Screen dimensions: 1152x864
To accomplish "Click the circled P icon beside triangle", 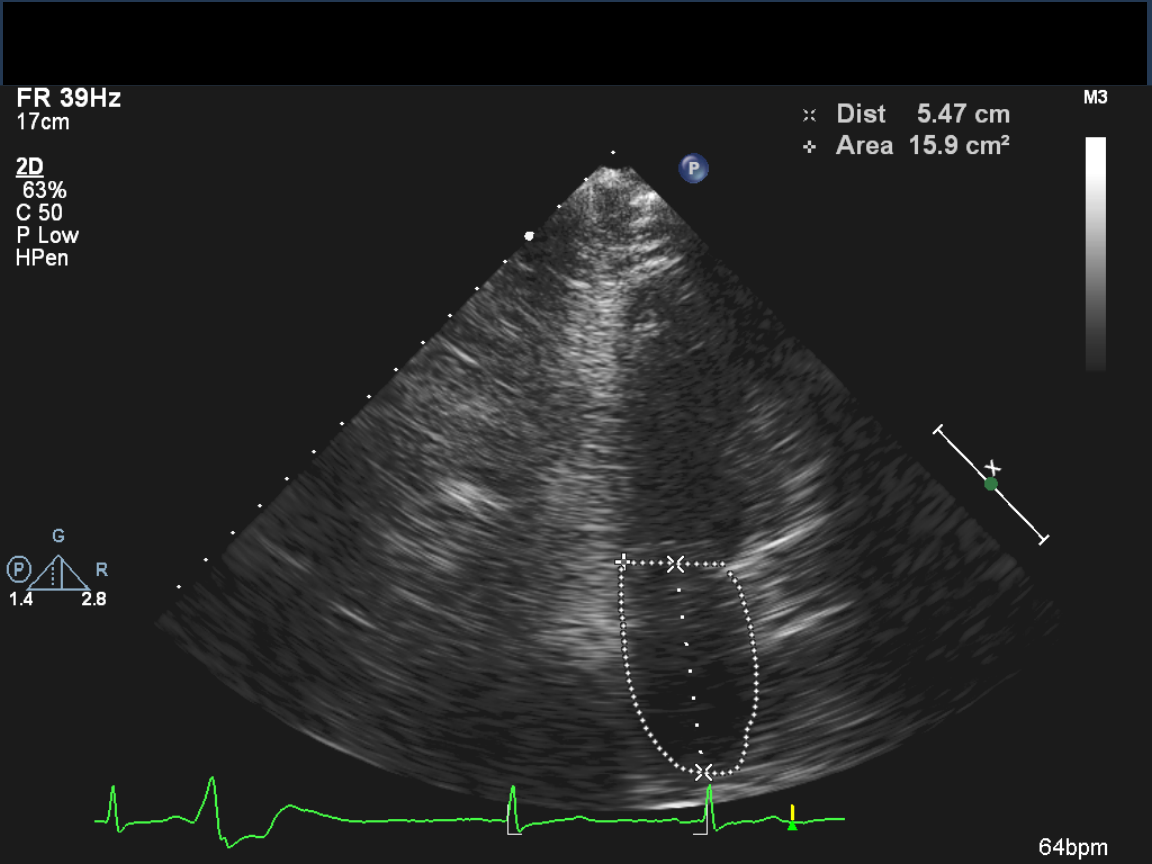I will pos(19,570).
